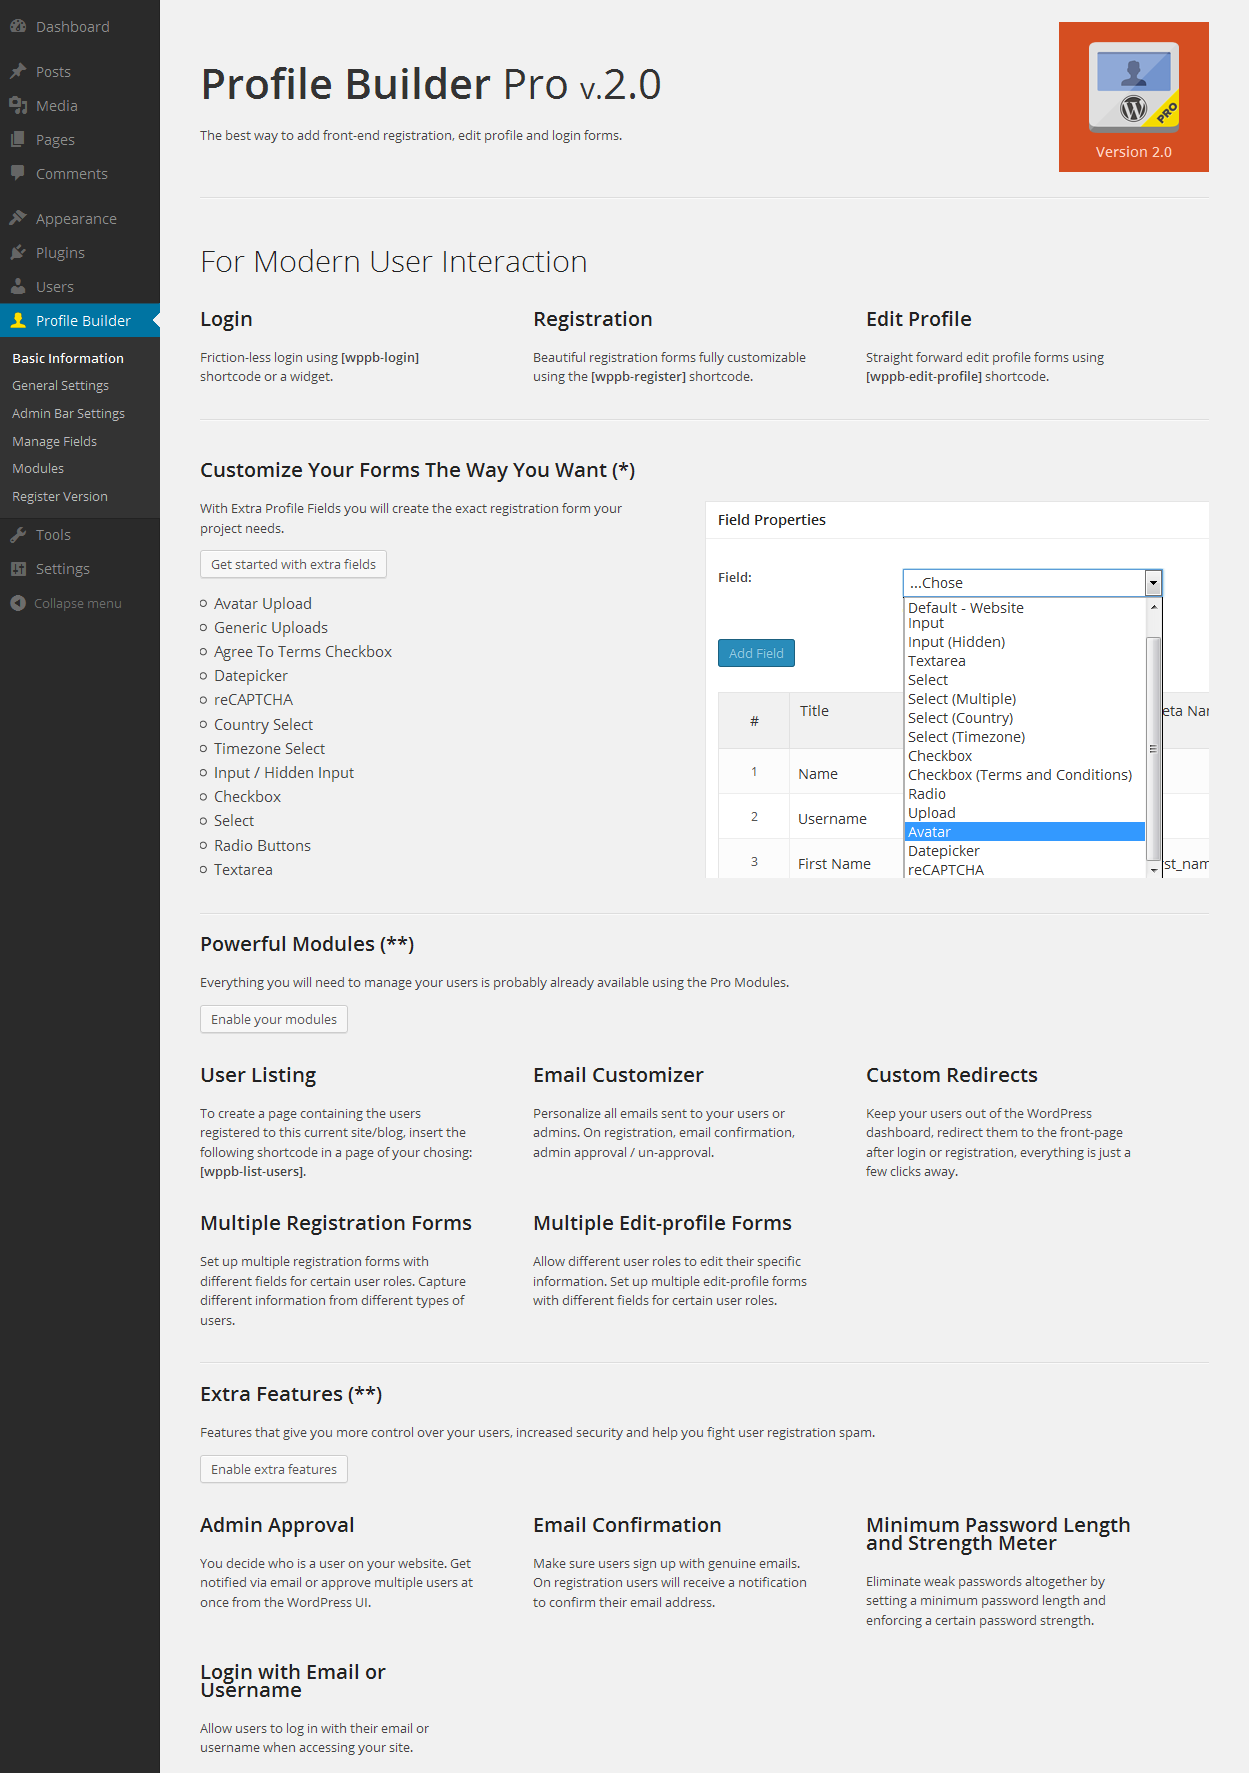Open the Settings menu
Screen dimensions: 1249x1773
click(80, 568)
